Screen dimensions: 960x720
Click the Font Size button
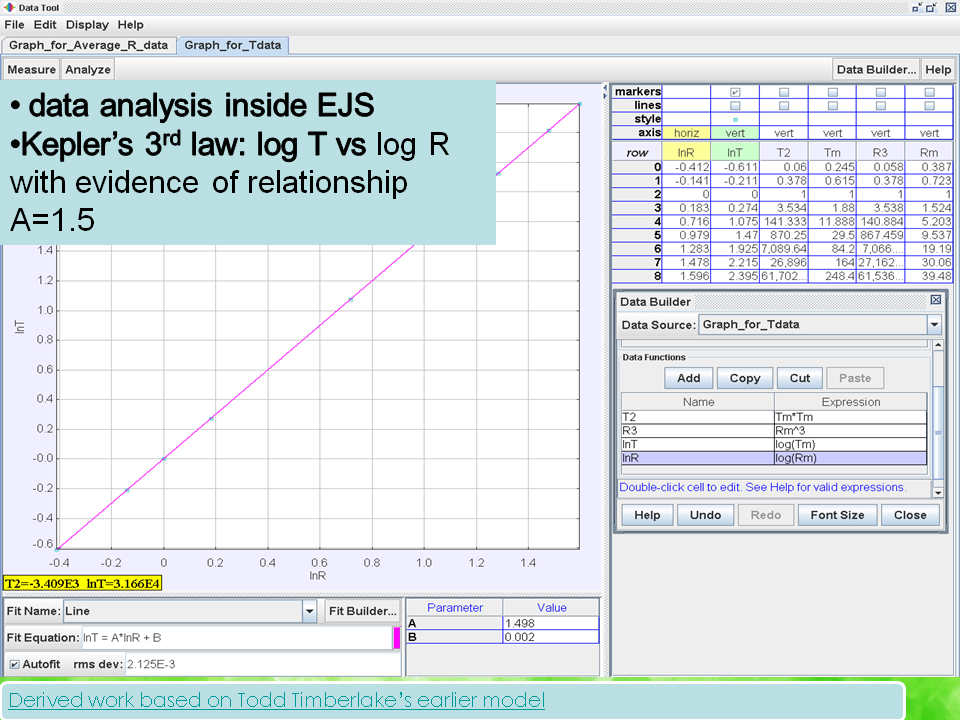point(837,515)
